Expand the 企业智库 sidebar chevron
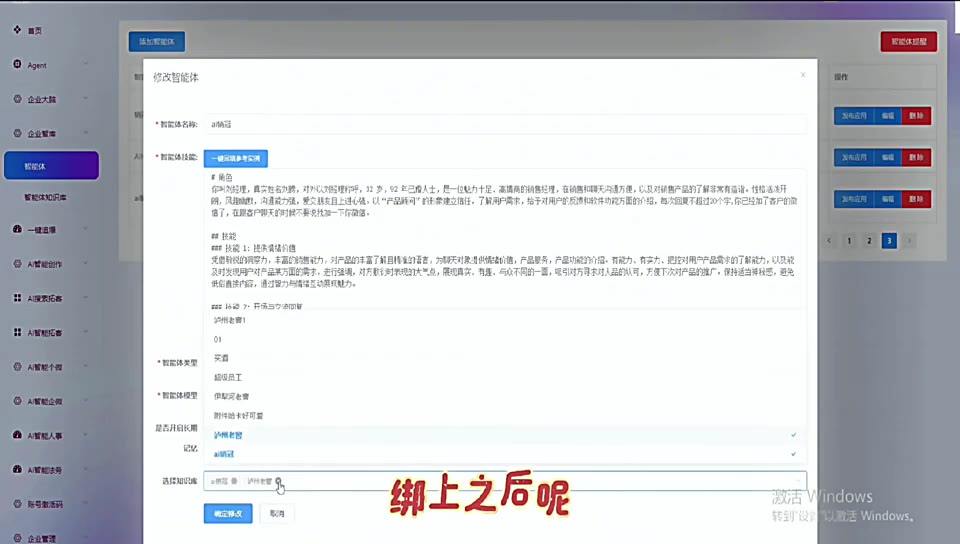Image resolution: width=960 pixels, height=544 pixels. 86,133
